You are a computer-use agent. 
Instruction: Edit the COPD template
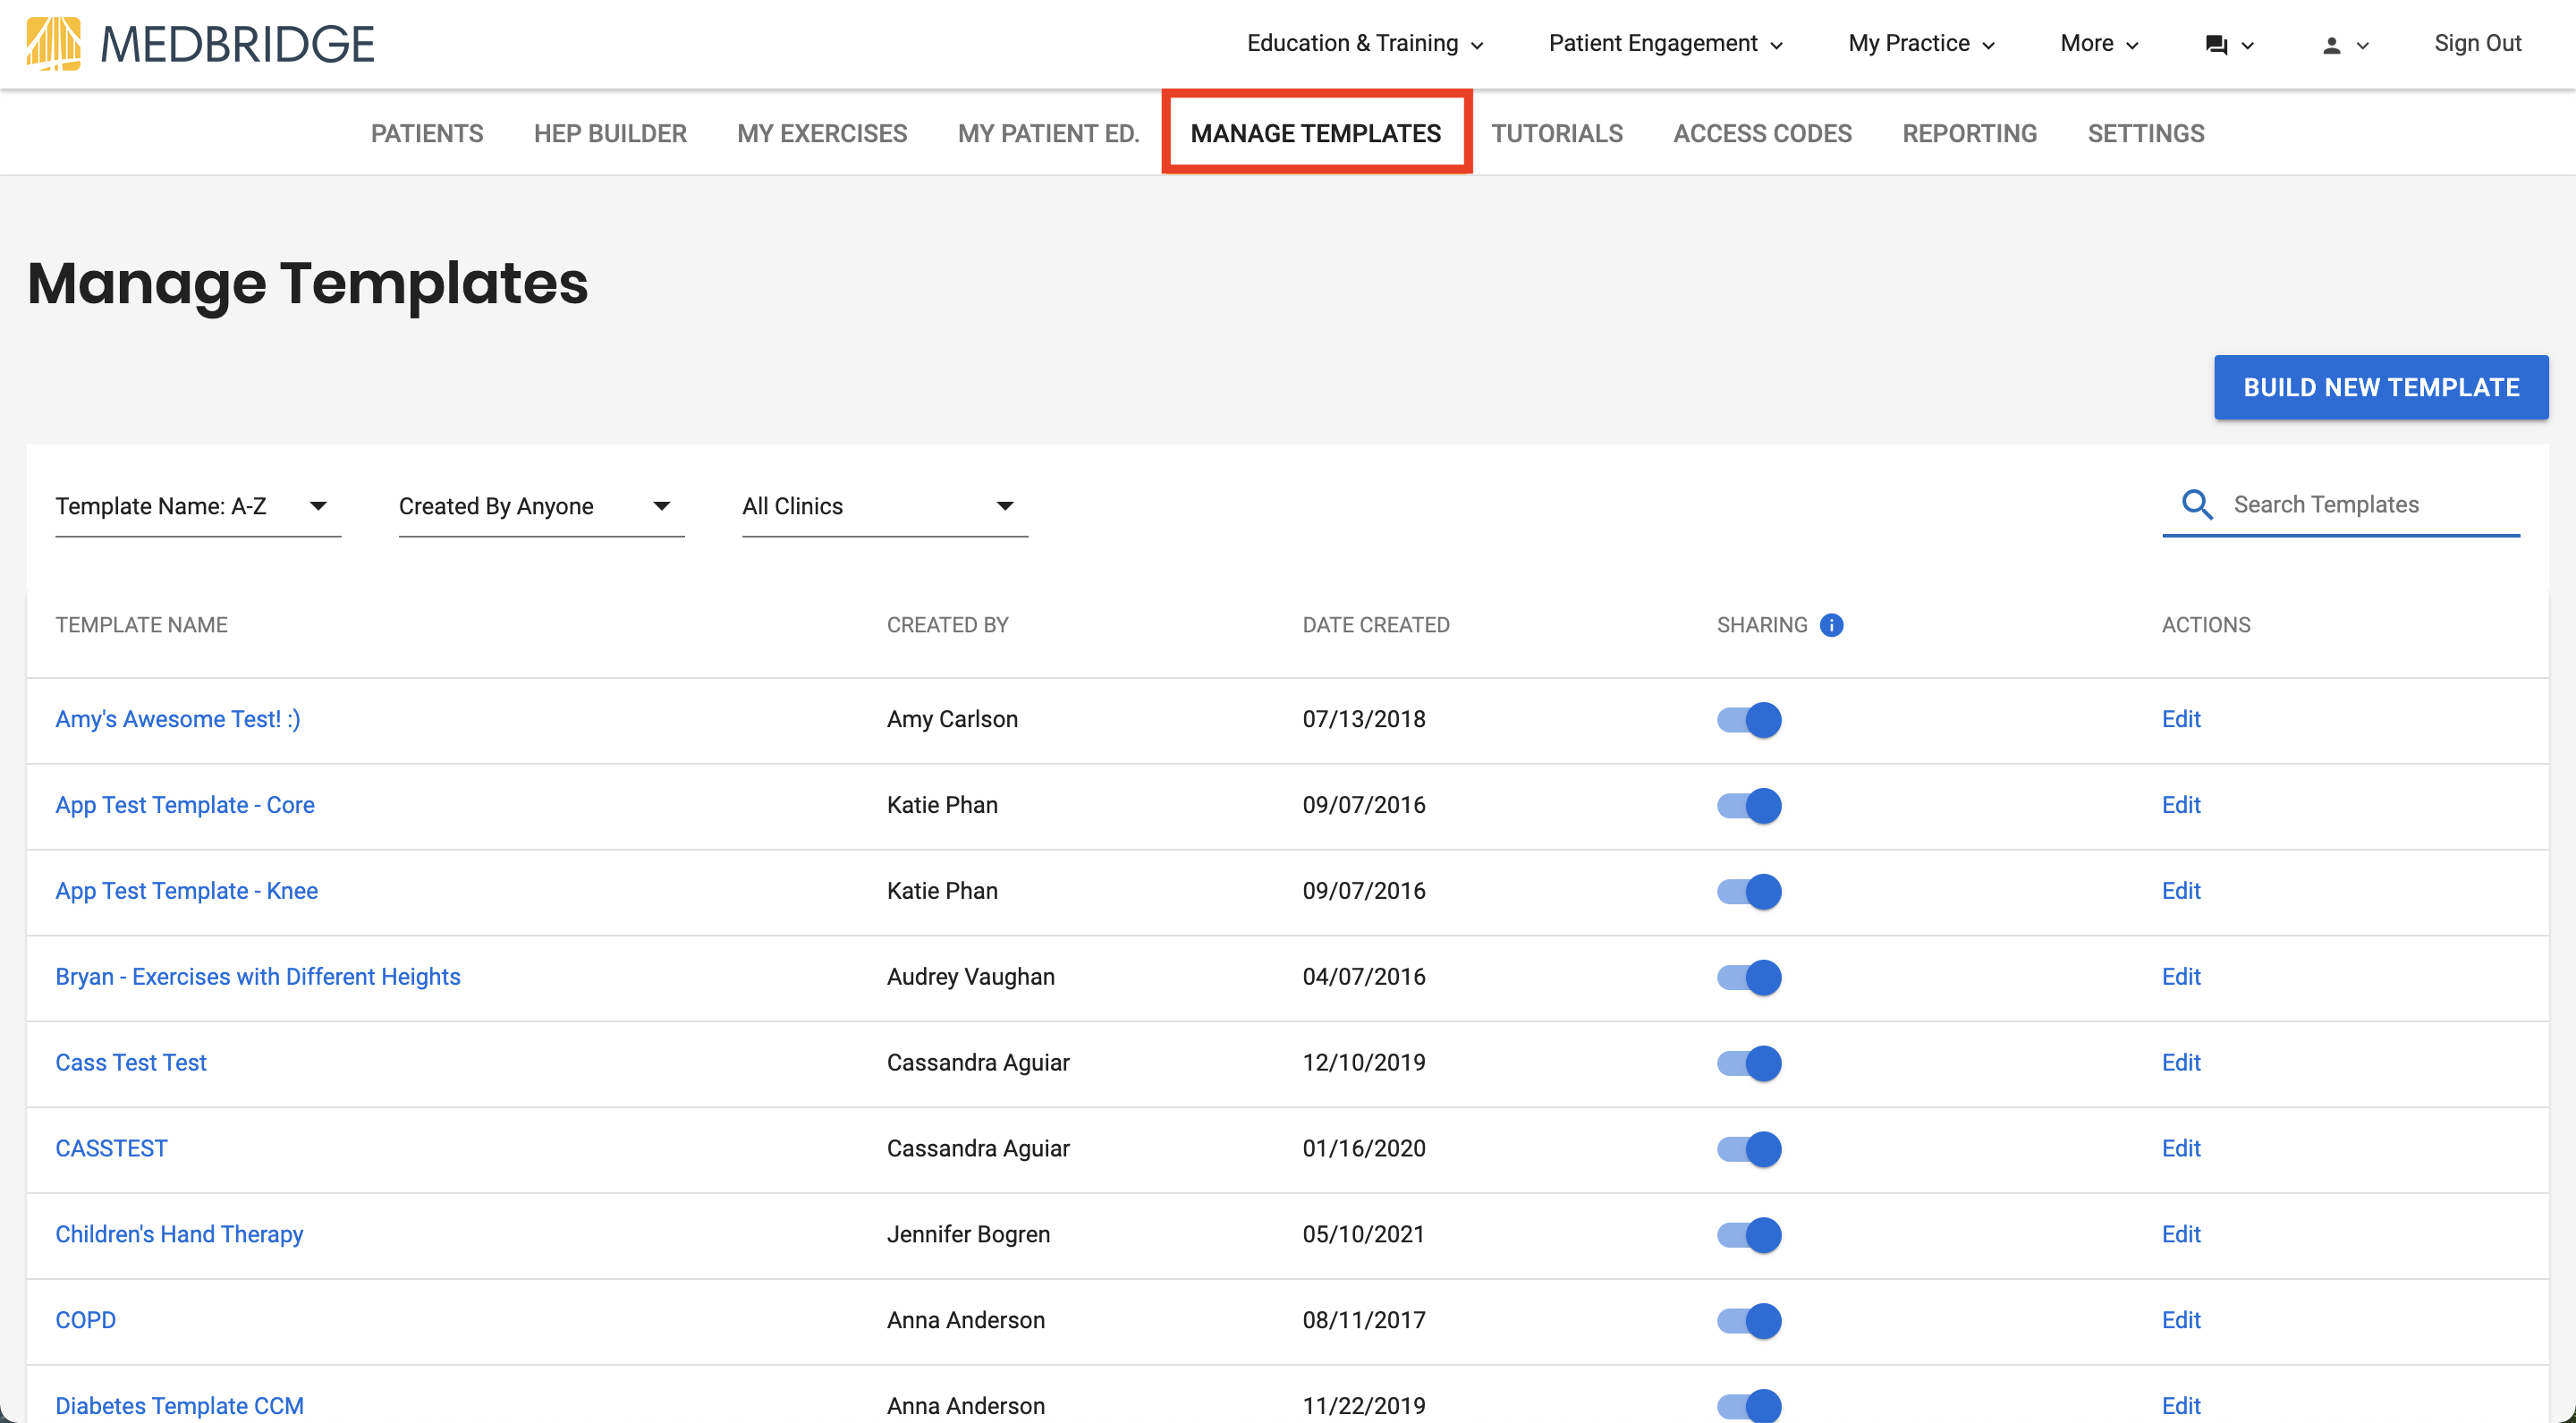(2181, 1320)
